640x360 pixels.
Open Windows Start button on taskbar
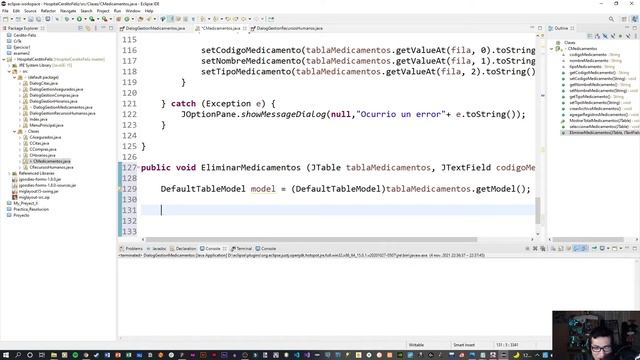coord(6,355)
